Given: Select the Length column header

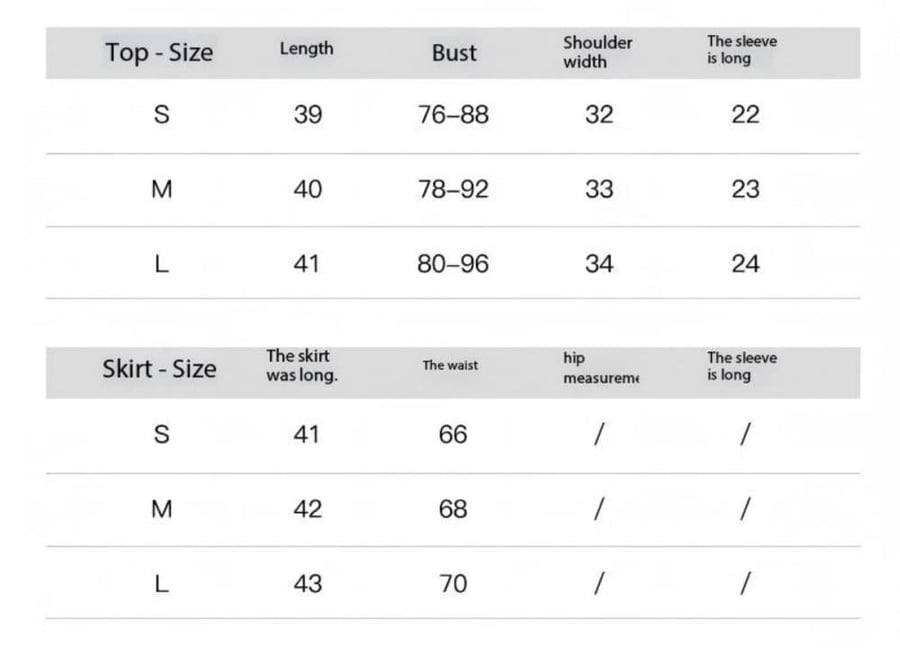Looking at the screenshot, I should point(307,49).
